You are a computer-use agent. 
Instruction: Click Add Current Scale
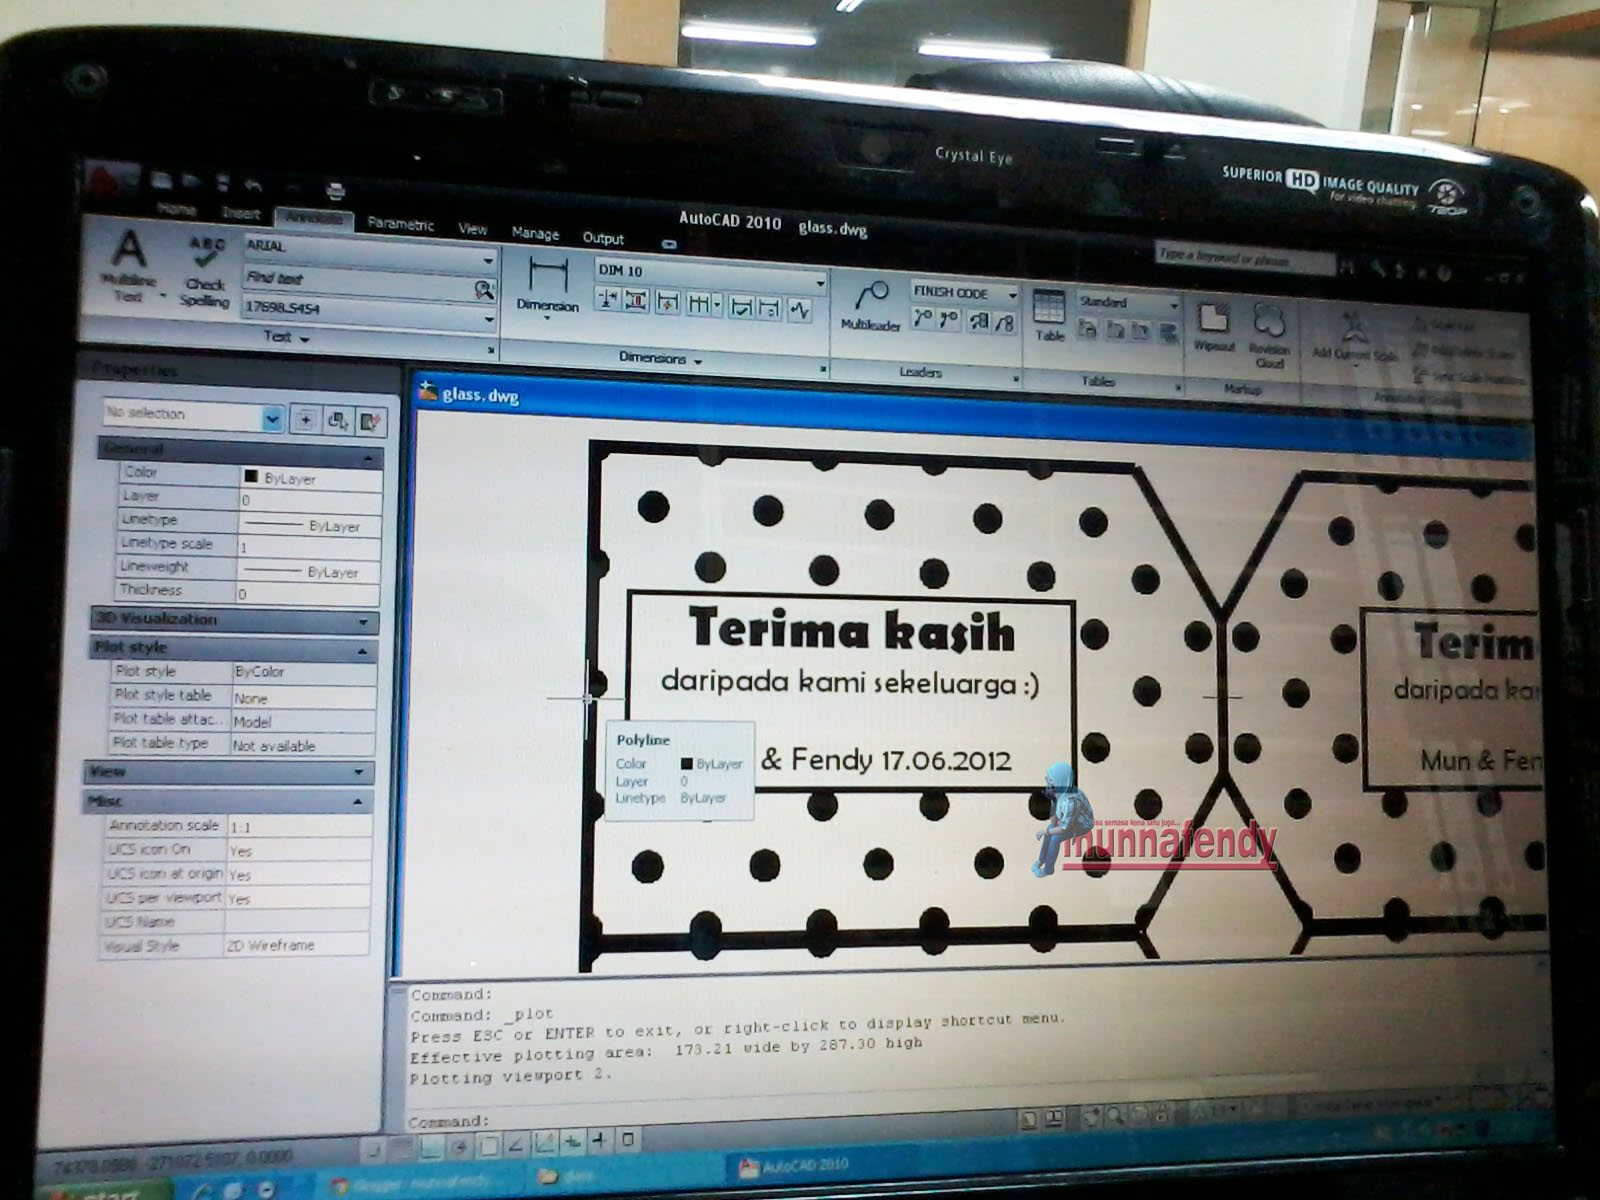[1354, 336]
